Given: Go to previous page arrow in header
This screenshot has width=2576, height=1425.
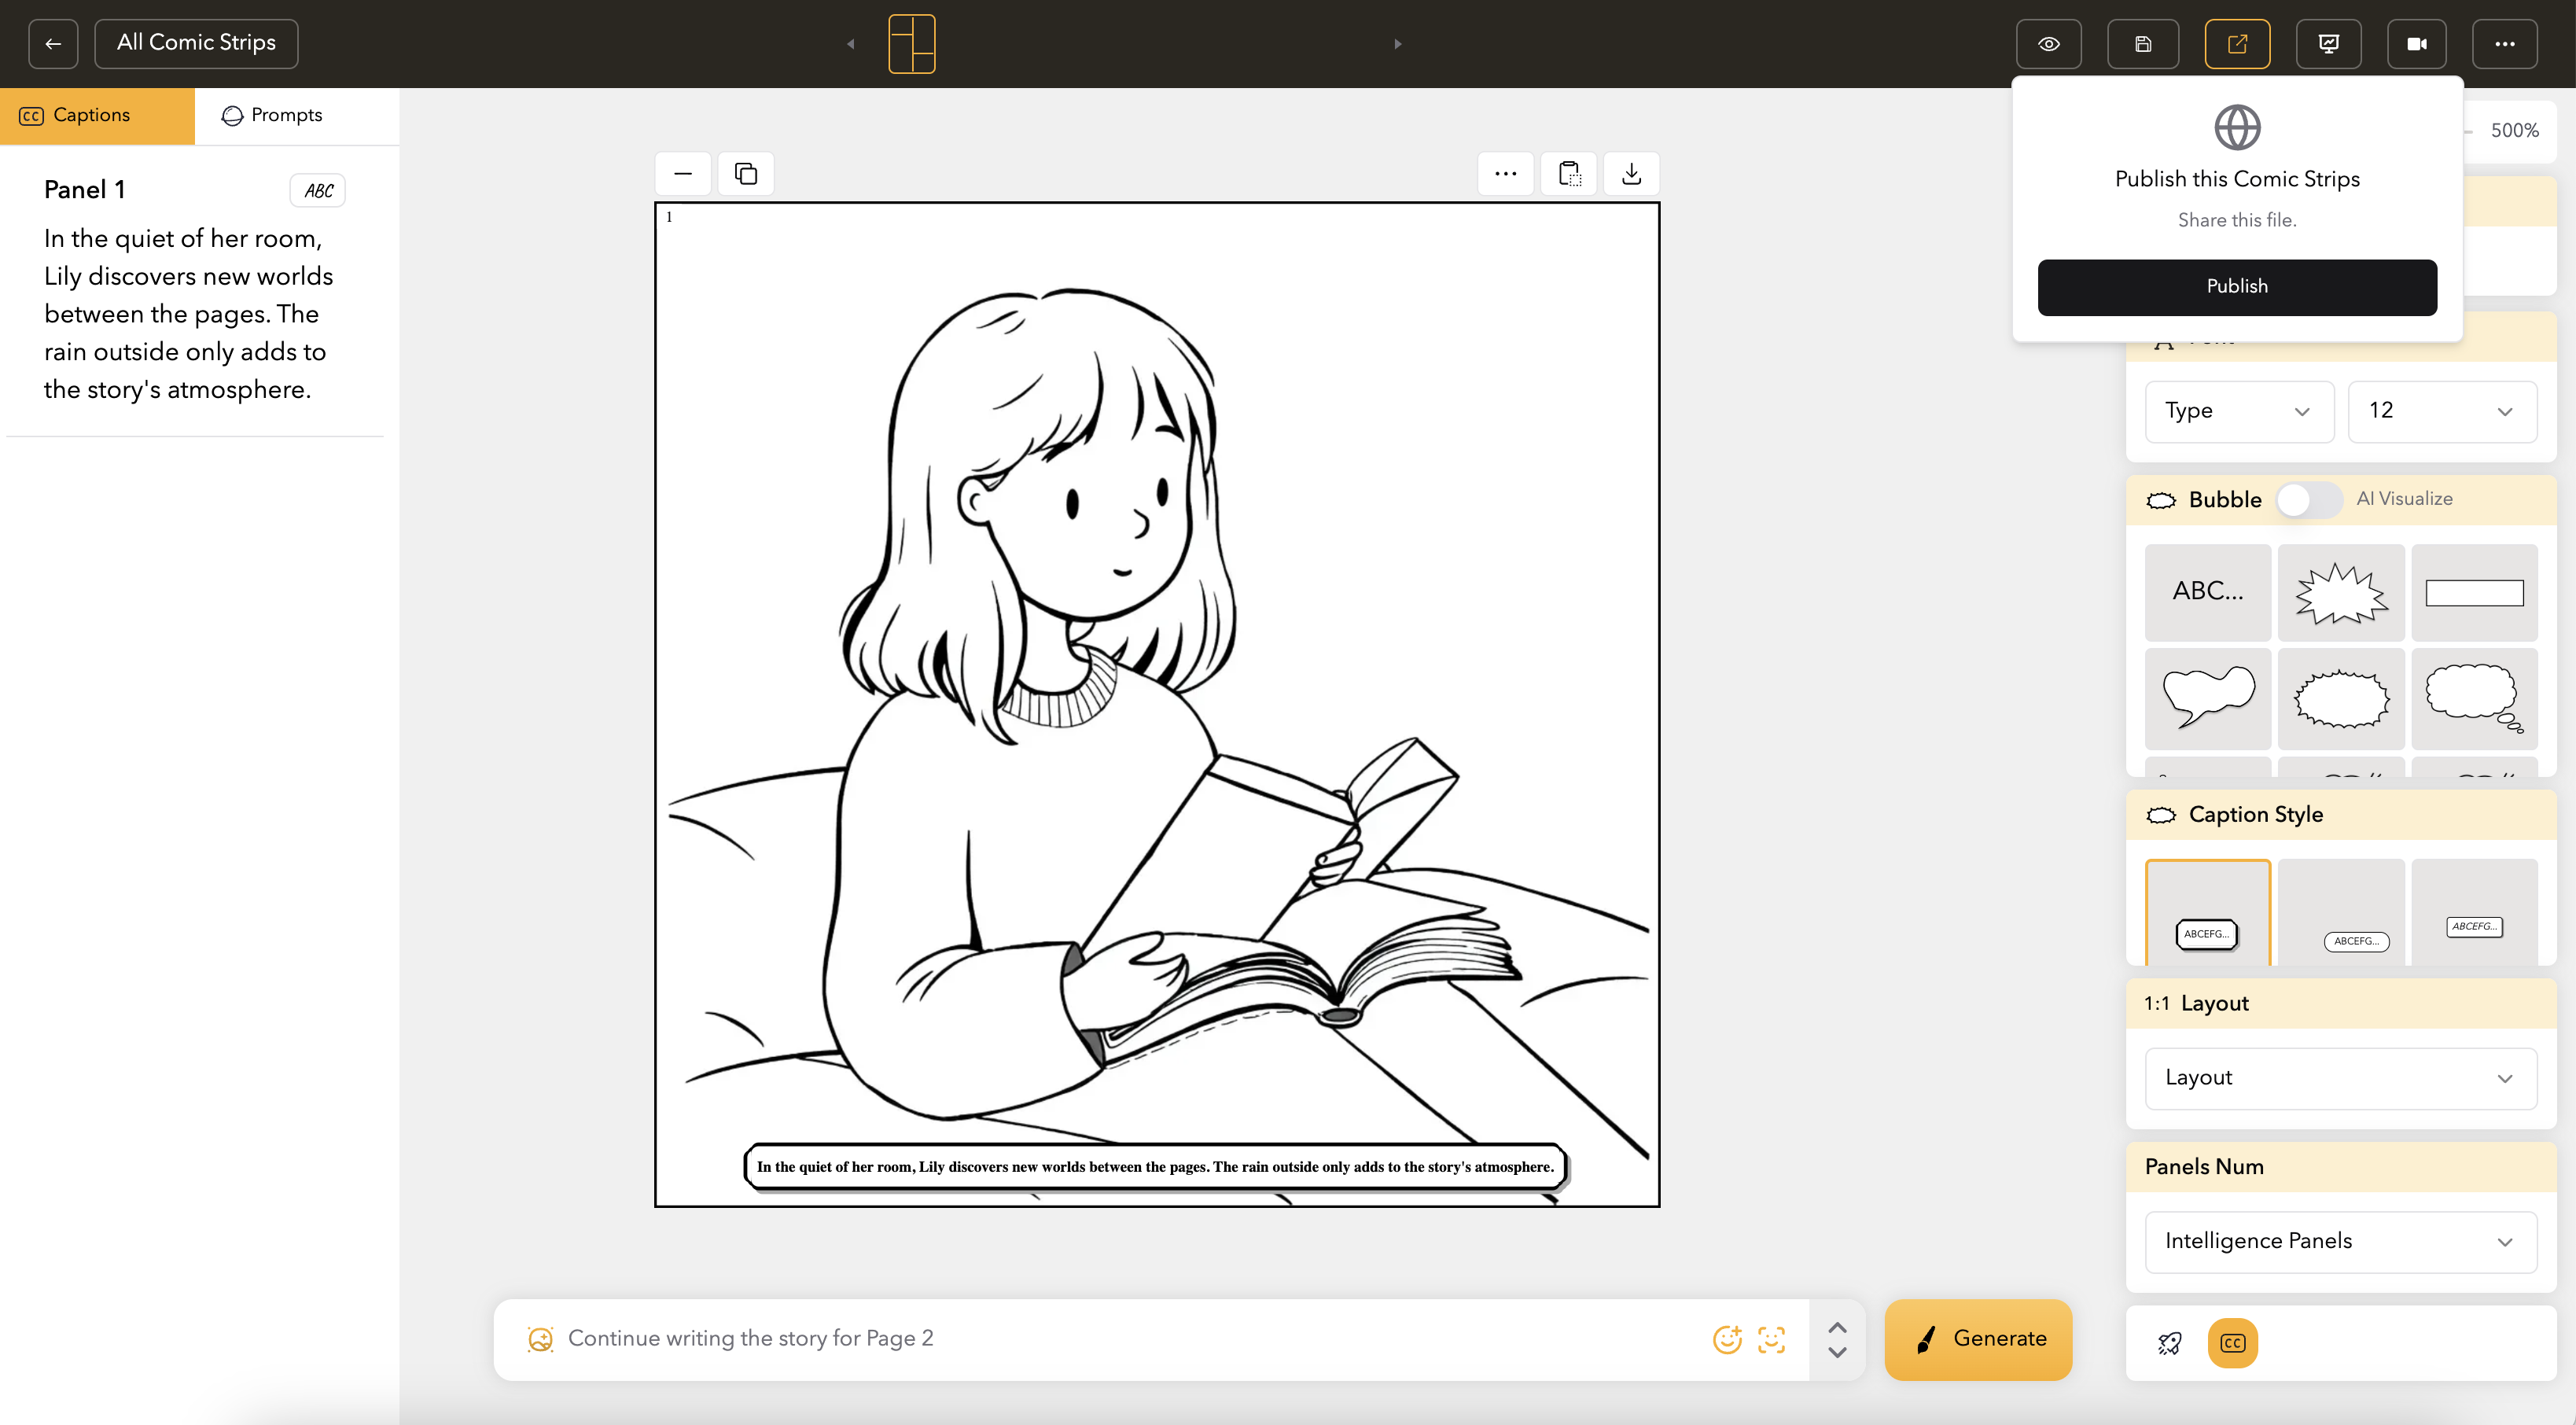Looking at the screenshot, I should [x=851, y=43].
